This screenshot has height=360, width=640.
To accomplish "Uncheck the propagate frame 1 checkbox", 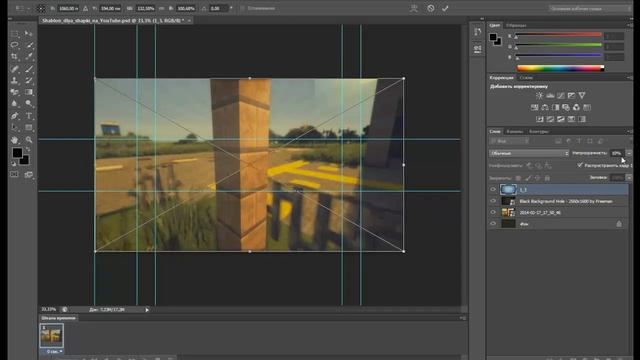I will coord(580,165).
